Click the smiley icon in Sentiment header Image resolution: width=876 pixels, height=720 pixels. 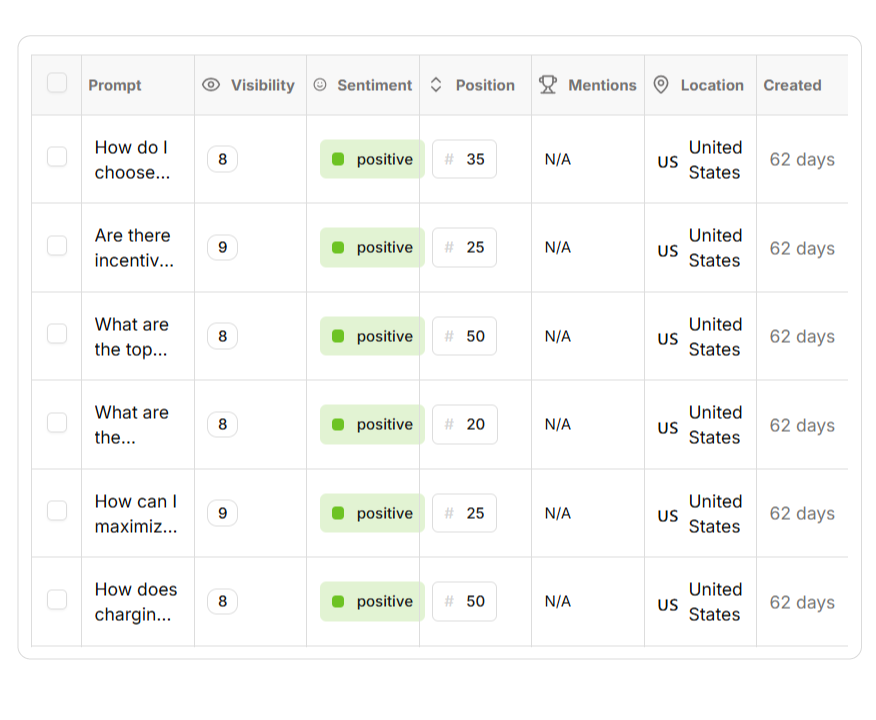[320, 85]
